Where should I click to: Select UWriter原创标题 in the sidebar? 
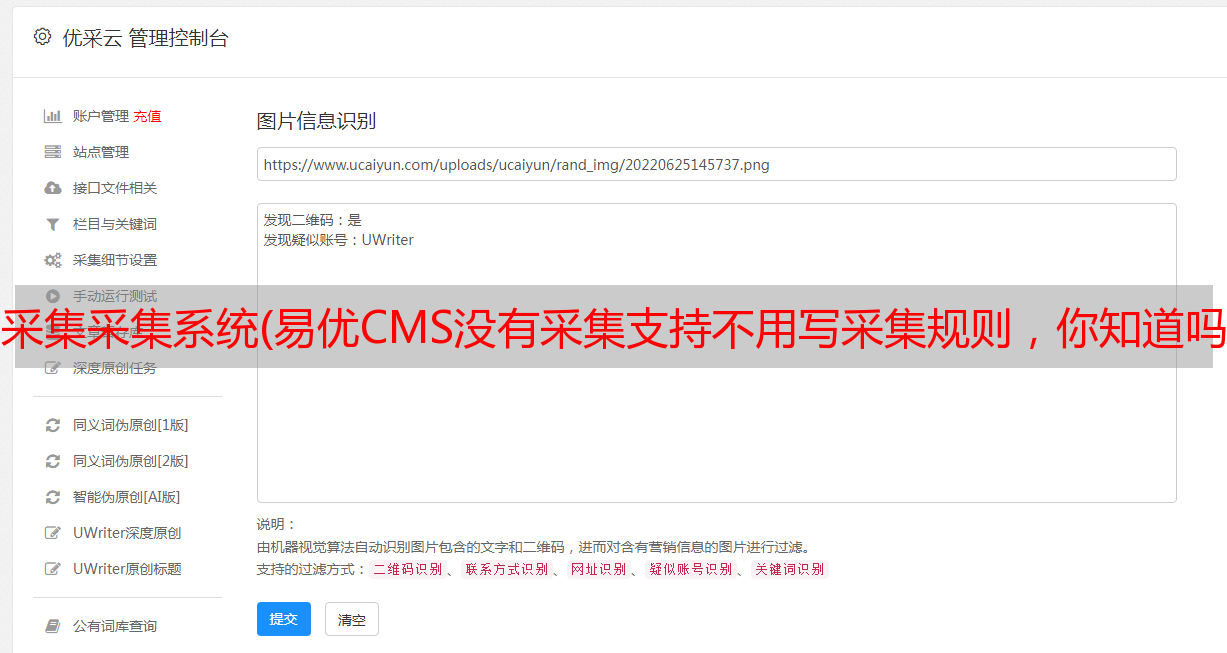[x=127, y=569]
